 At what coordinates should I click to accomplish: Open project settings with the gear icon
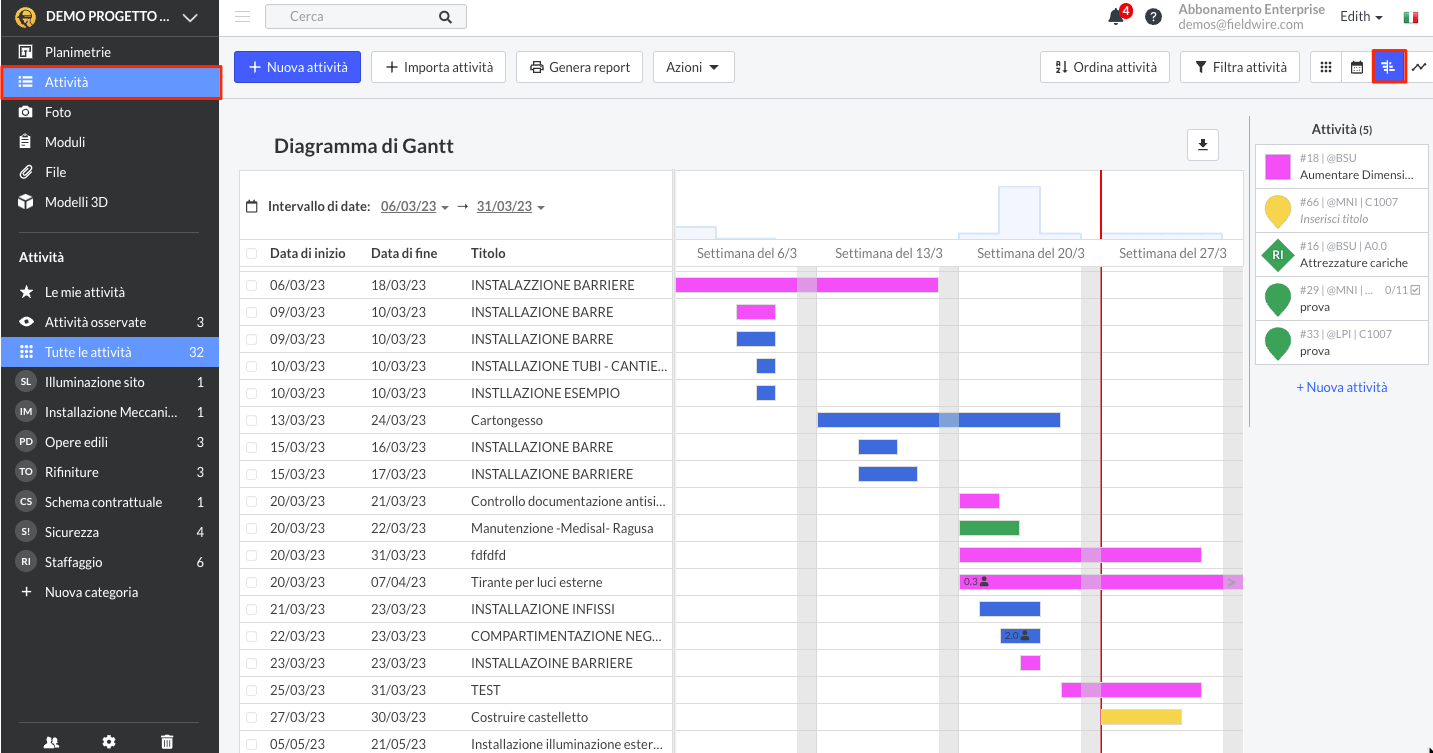(x=109, y=741)
